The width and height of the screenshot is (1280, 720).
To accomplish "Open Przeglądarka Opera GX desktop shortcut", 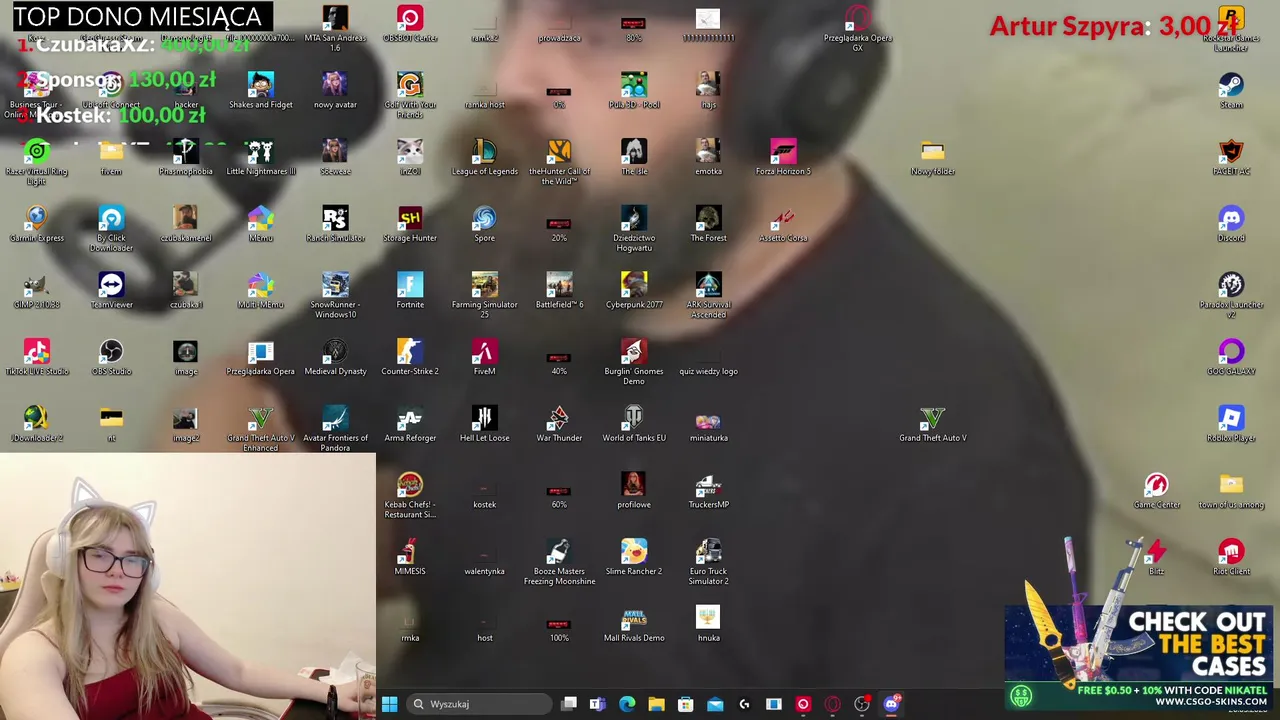I will [x=858, y=28].
